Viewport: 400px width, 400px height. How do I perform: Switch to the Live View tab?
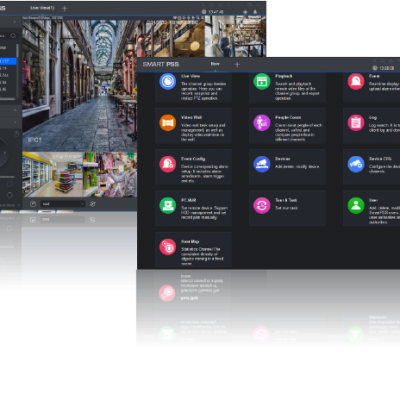tap(42, 8)
